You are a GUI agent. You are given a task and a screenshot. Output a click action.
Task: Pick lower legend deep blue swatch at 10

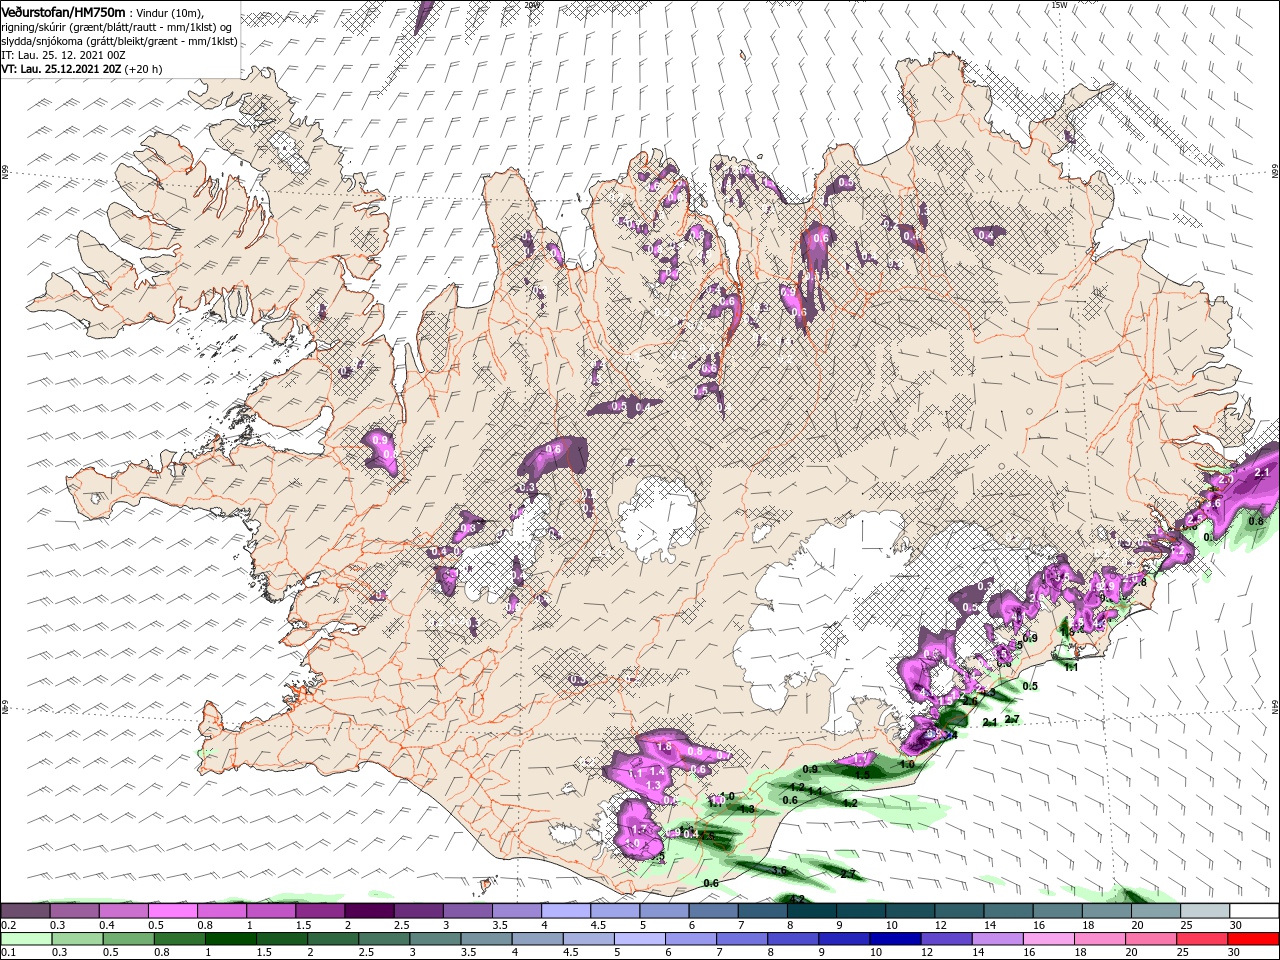pyautogui.click(x=894, y=939)
